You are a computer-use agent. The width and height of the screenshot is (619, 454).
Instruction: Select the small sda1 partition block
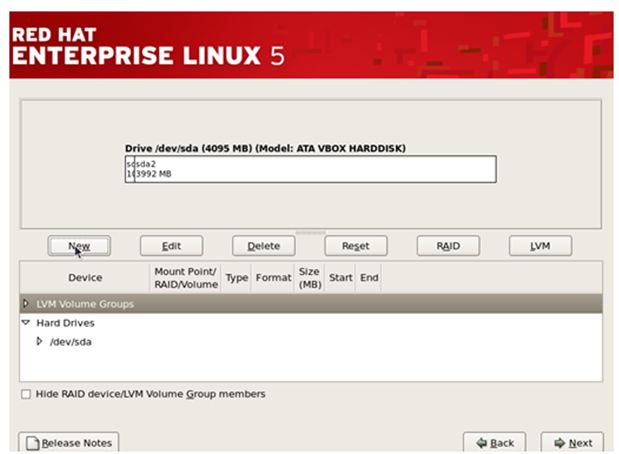tap(130, 169)
